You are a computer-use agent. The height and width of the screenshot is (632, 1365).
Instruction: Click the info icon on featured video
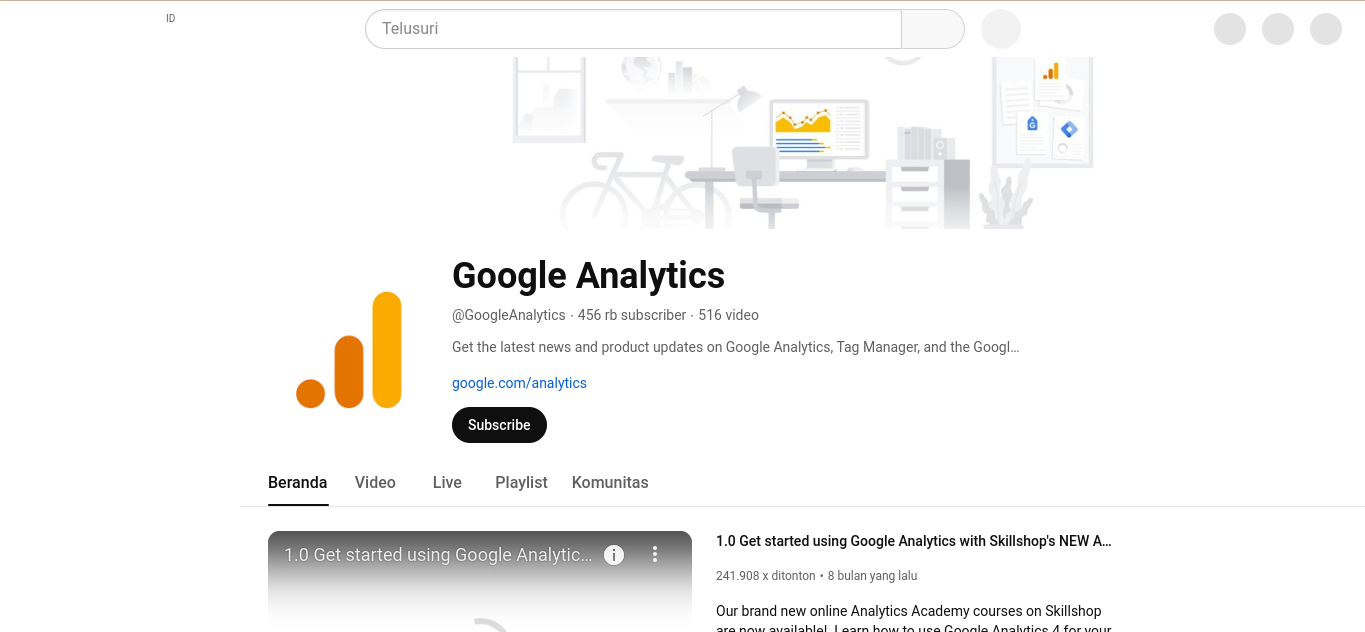tap(614, 555)
